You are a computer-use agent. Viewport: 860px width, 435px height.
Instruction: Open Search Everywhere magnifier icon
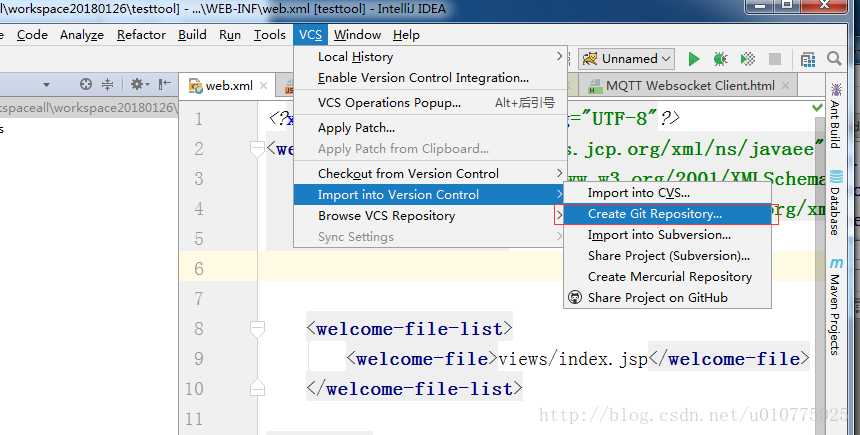click(x=834, y=58)
